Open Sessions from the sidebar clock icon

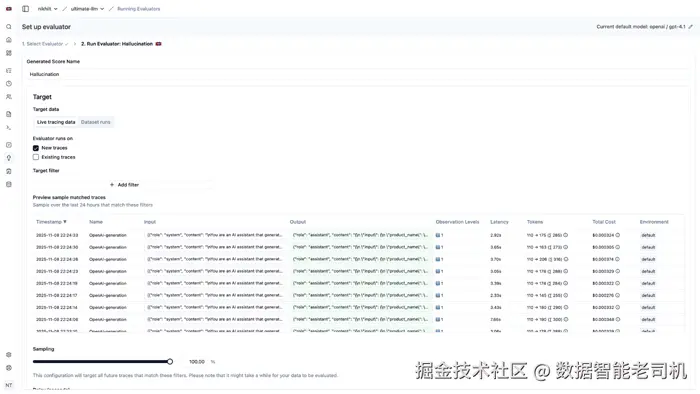click(8, 83)
